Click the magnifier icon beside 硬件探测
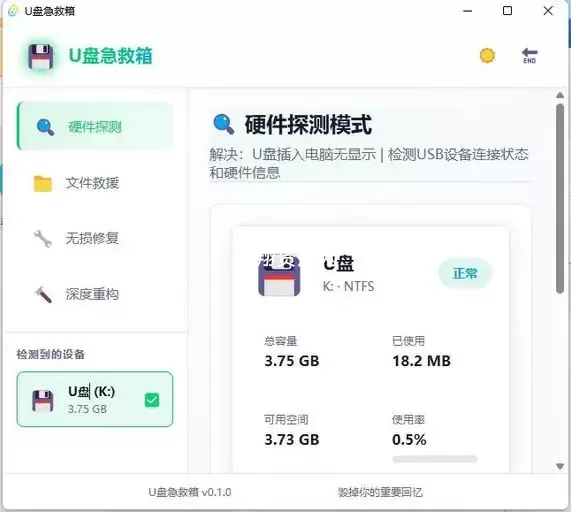The image size is (571, 512). pyautogui.click(x=45, y=127)
